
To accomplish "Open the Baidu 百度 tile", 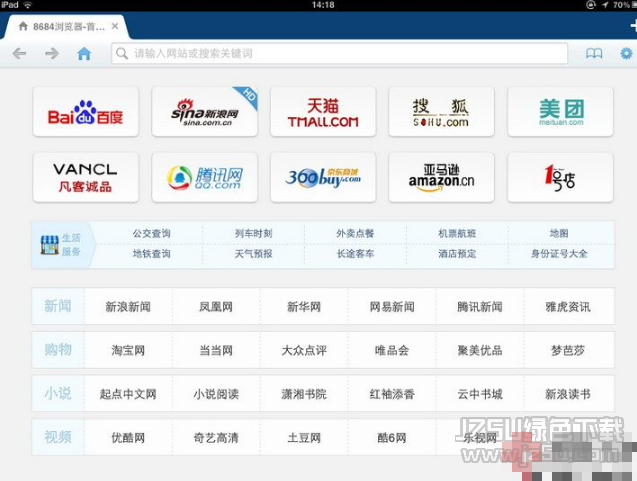I will pos(86,112).
